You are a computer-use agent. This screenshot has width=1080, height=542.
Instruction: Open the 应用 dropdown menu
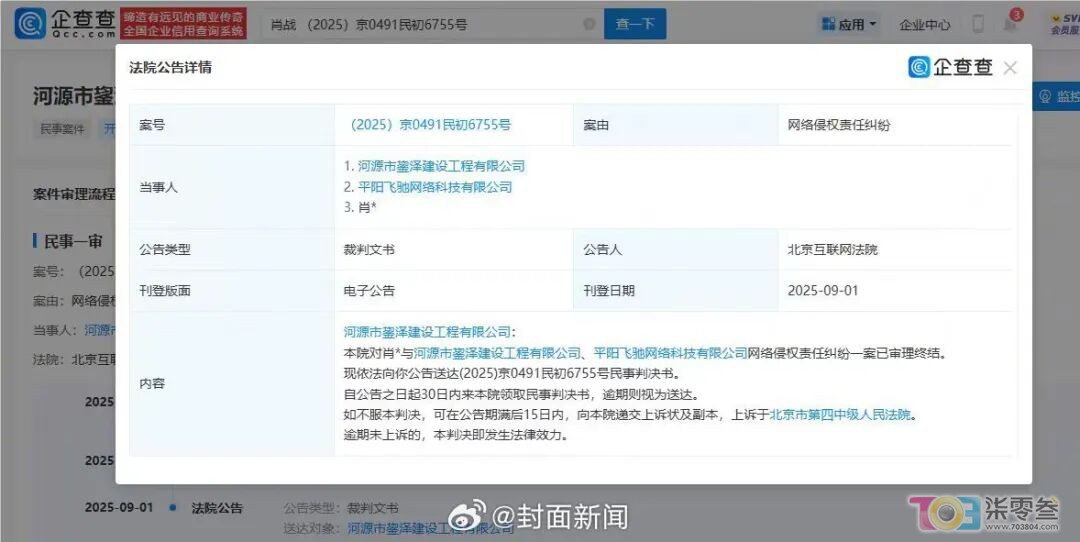[x=849, y=24]
